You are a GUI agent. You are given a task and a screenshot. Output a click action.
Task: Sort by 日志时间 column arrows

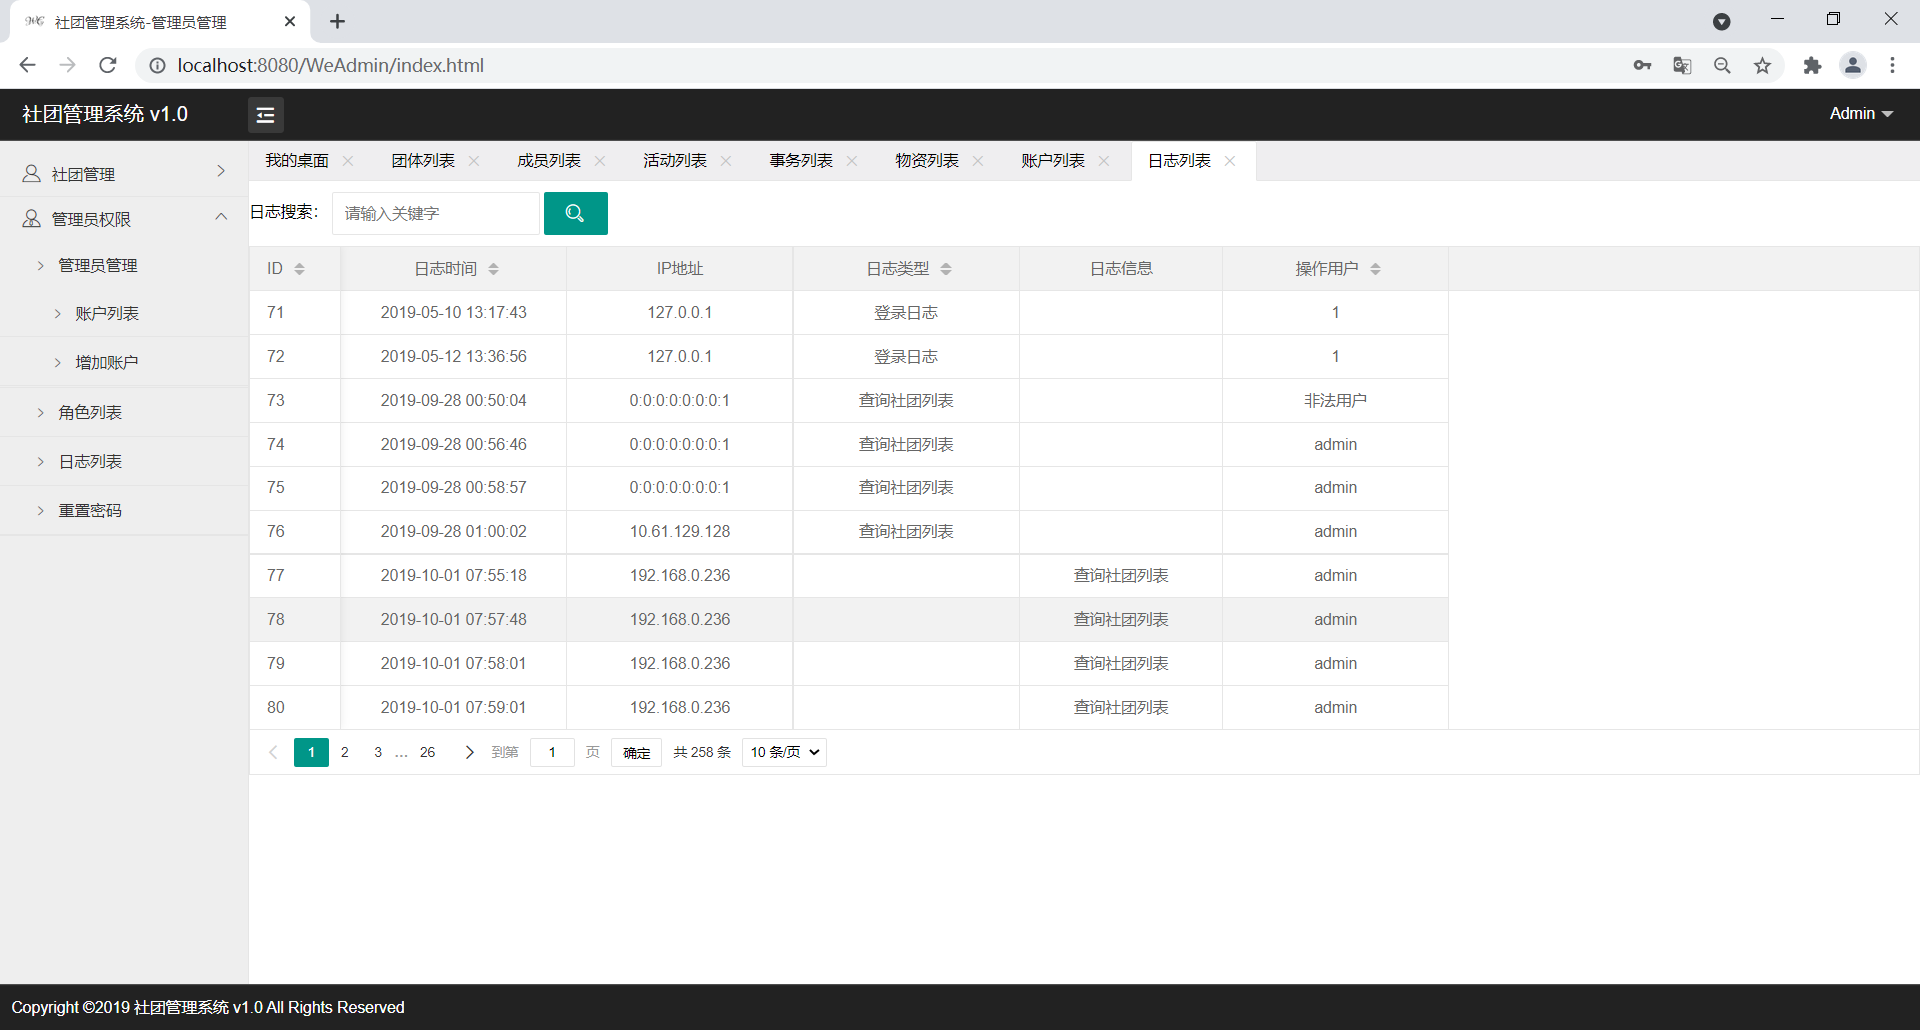click(x=493, y=269)
